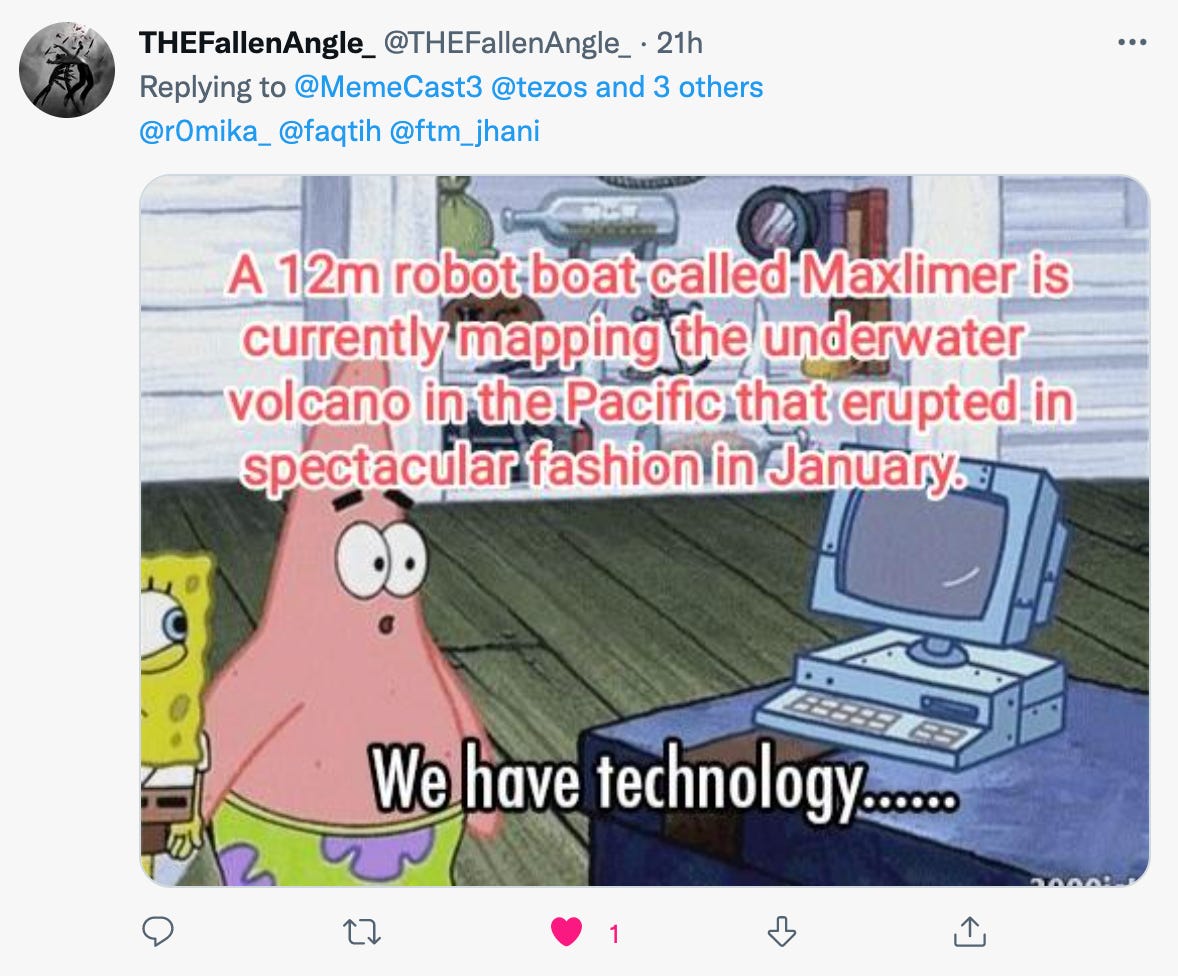Visit the @MemeCast3 mention link
This screenshot has width=1178, height=976.
pos(388,87)
